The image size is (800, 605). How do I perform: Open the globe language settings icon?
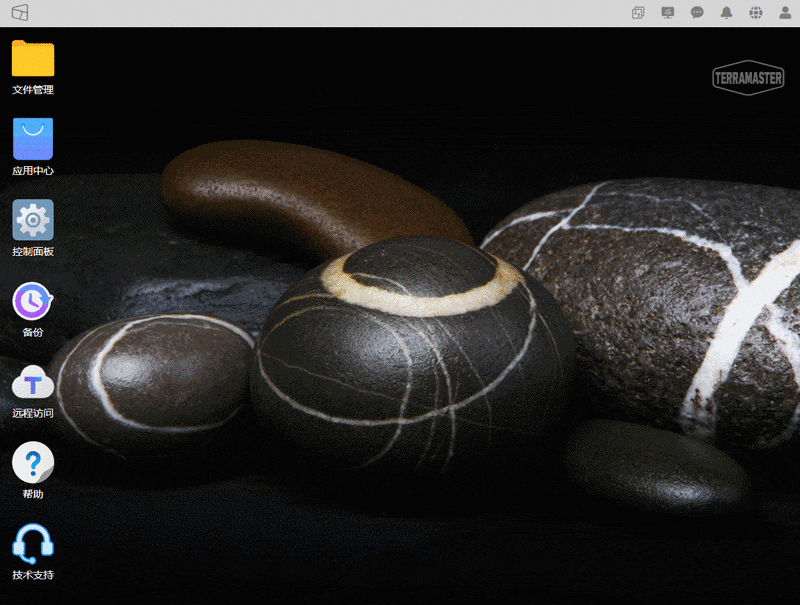tap(756, 13)
